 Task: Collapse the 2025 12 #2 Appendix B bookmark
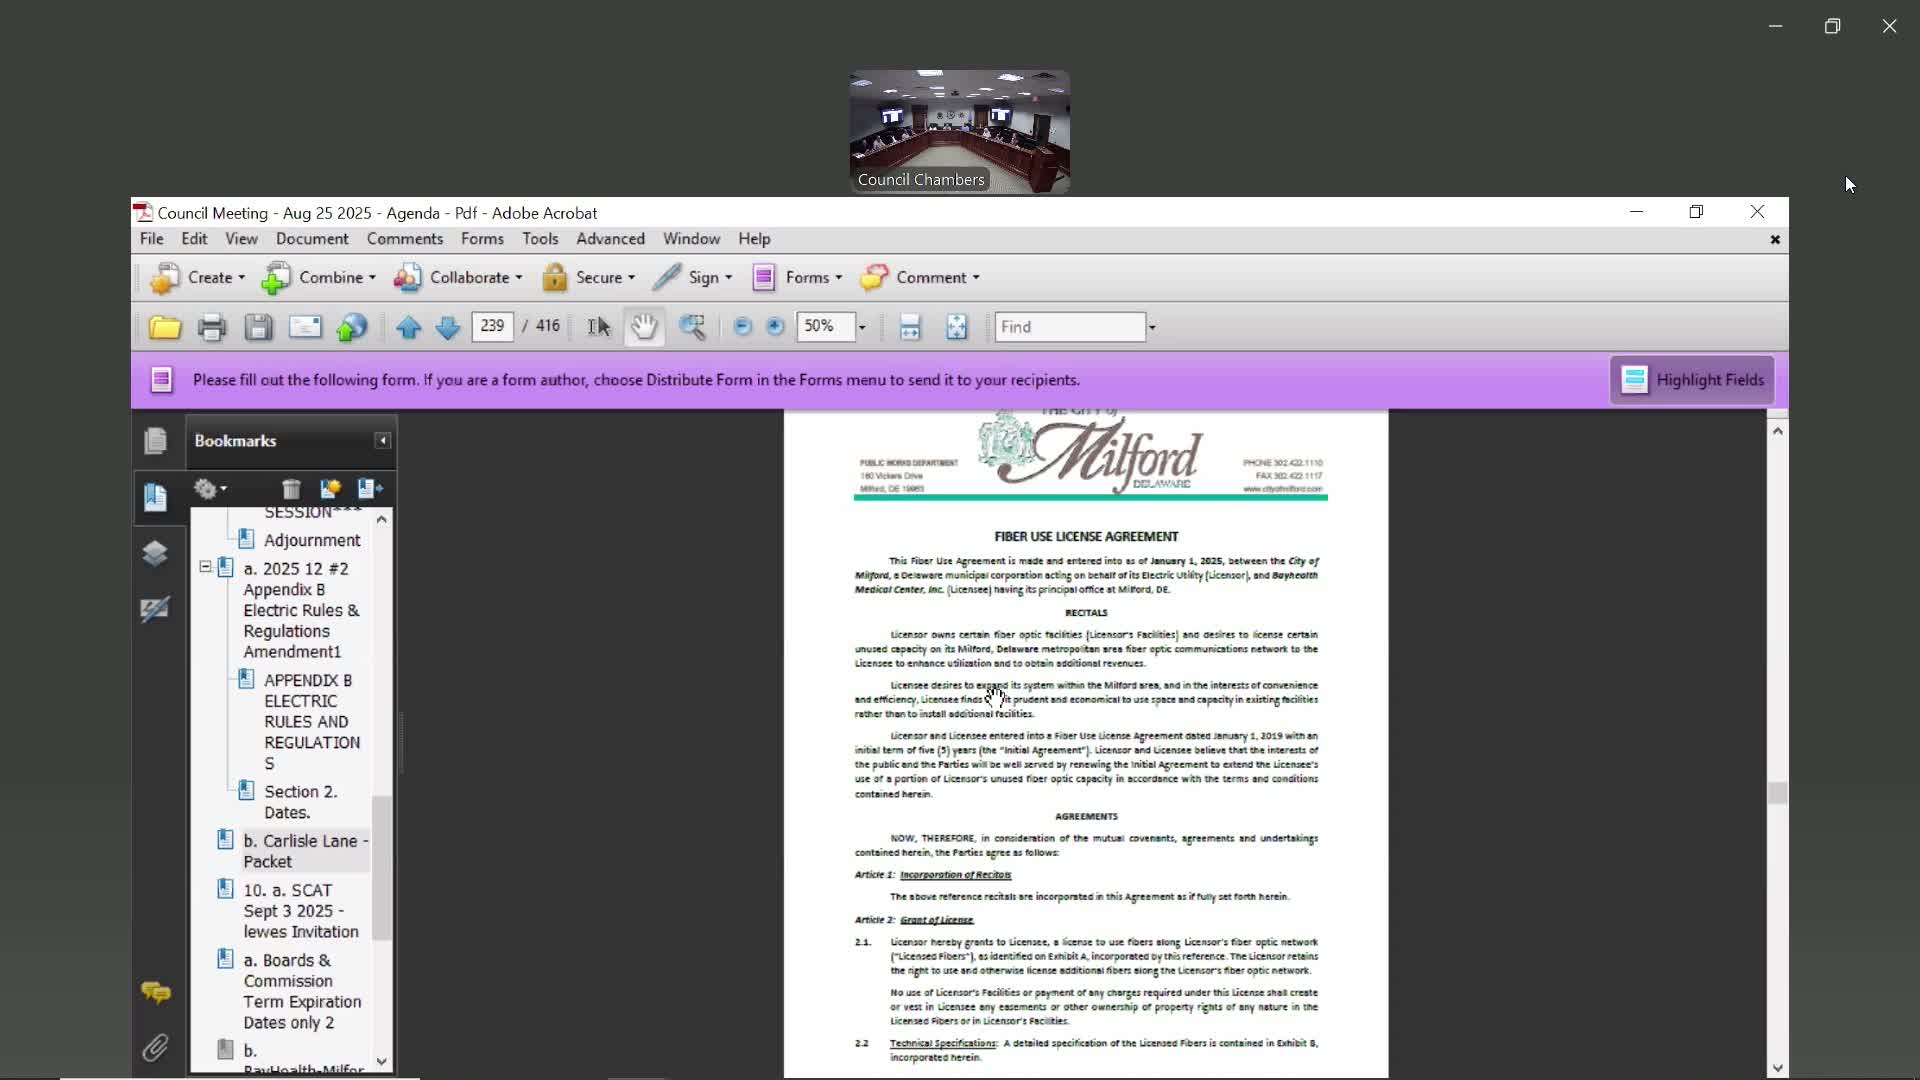[x=205, y=567]
